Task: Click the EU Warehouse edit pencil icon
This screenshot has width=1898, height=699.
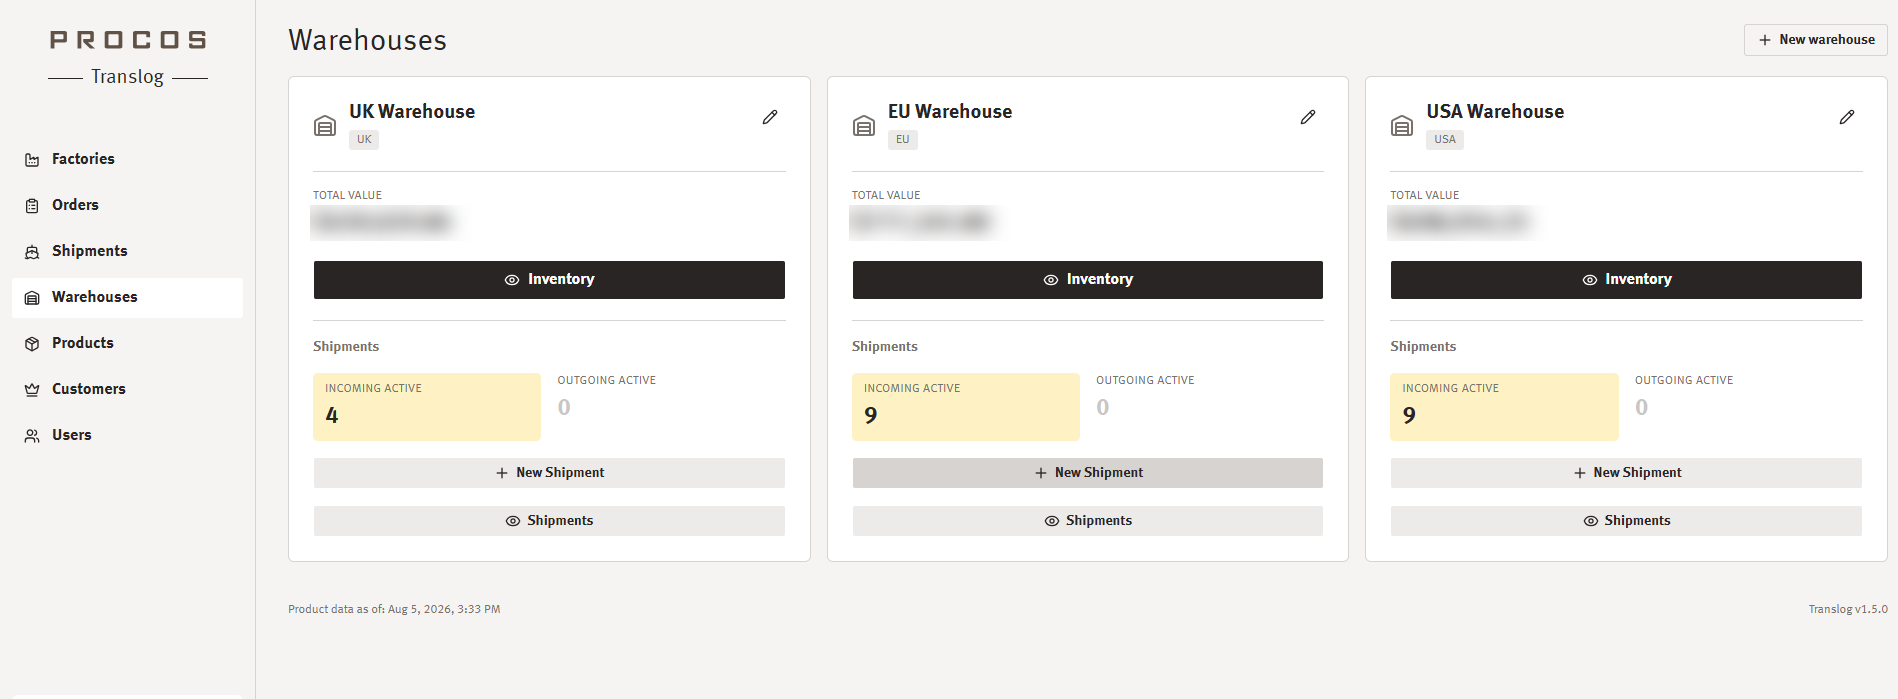Action: pyautogui.click(x=1308, y=118)
